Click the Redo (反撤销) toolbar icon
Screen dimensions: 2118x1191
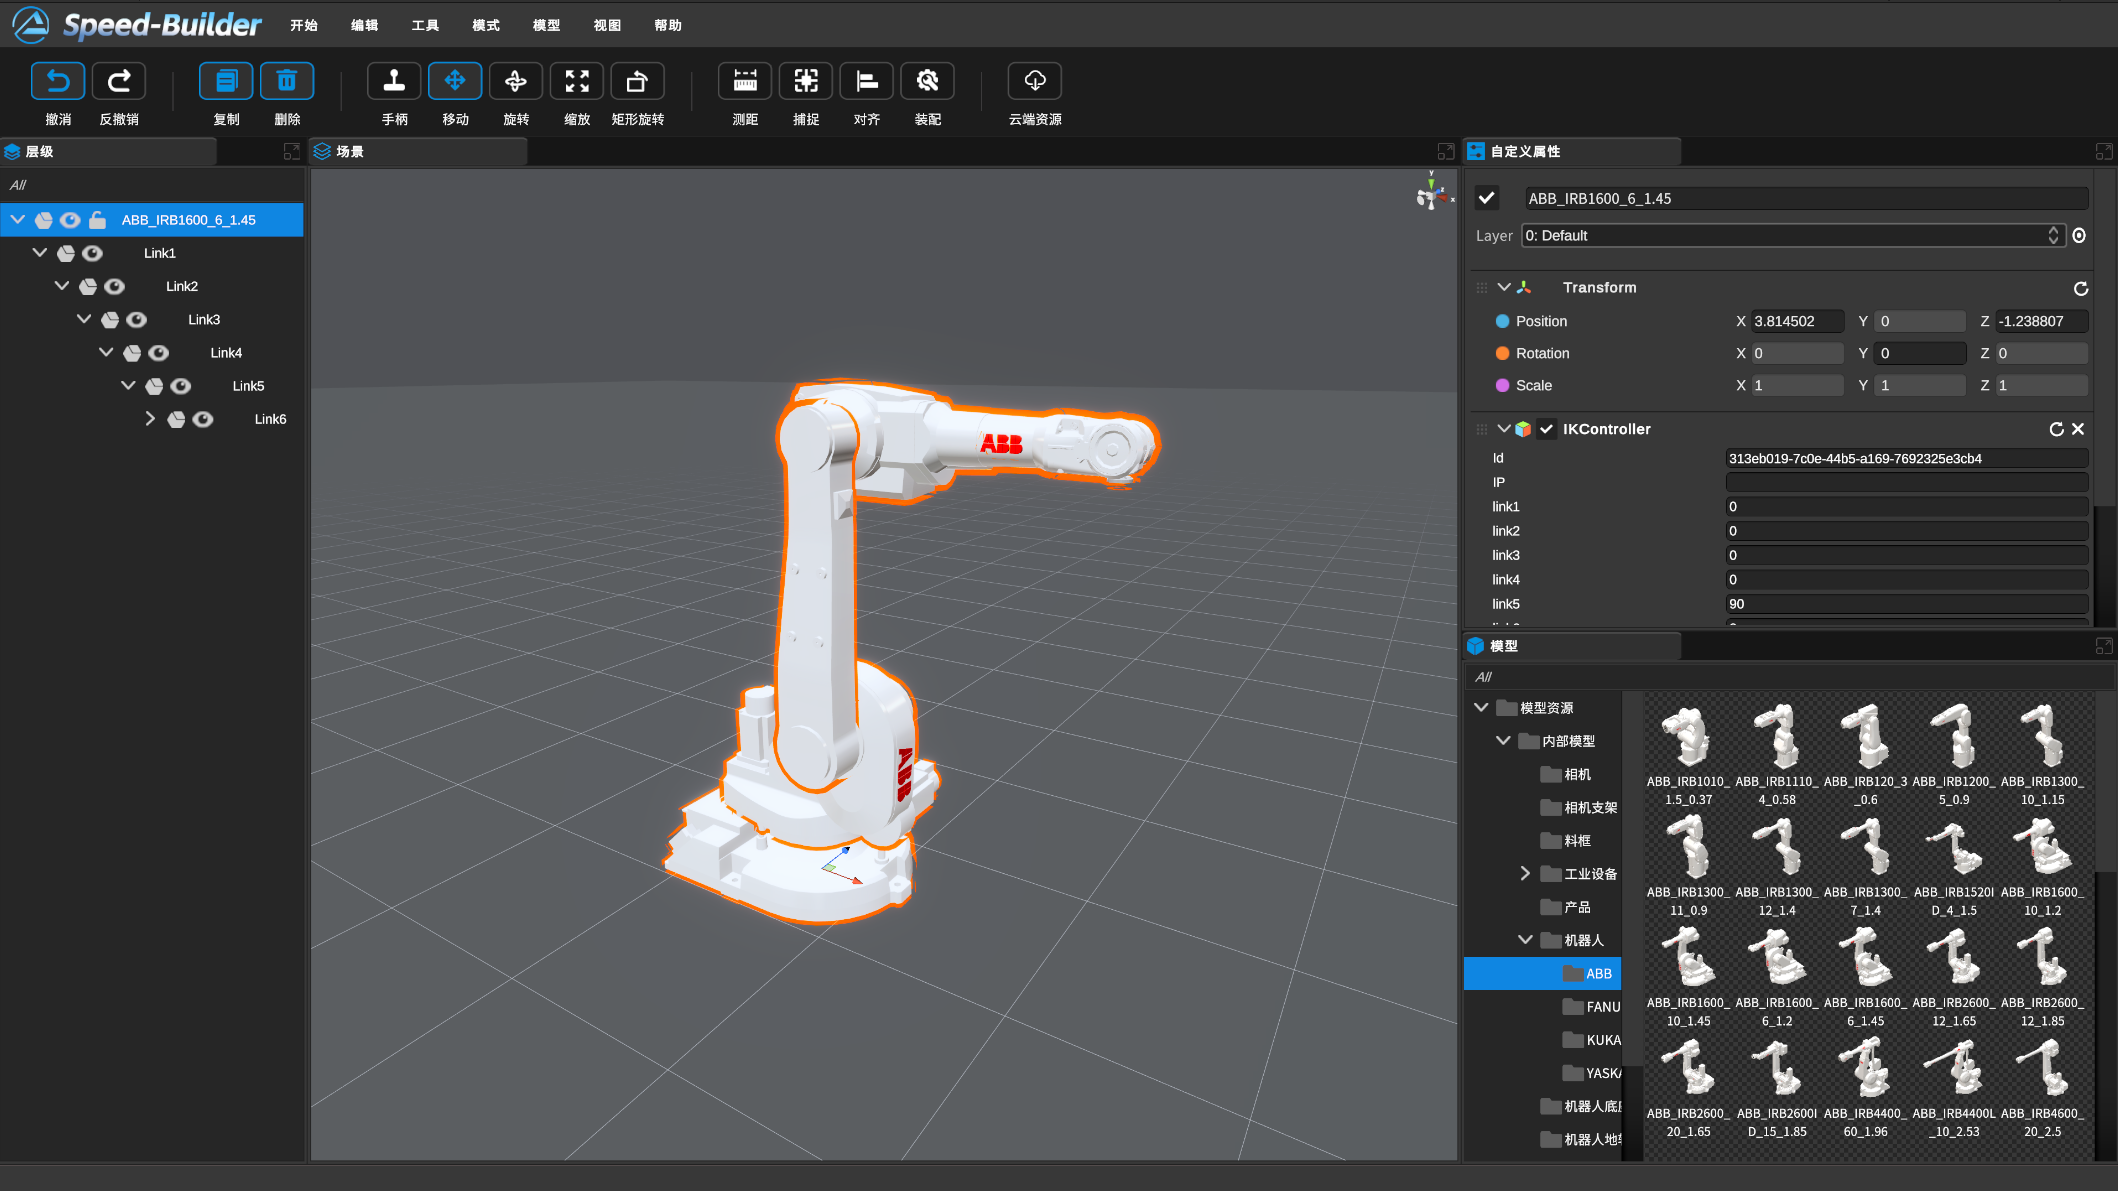119,81
